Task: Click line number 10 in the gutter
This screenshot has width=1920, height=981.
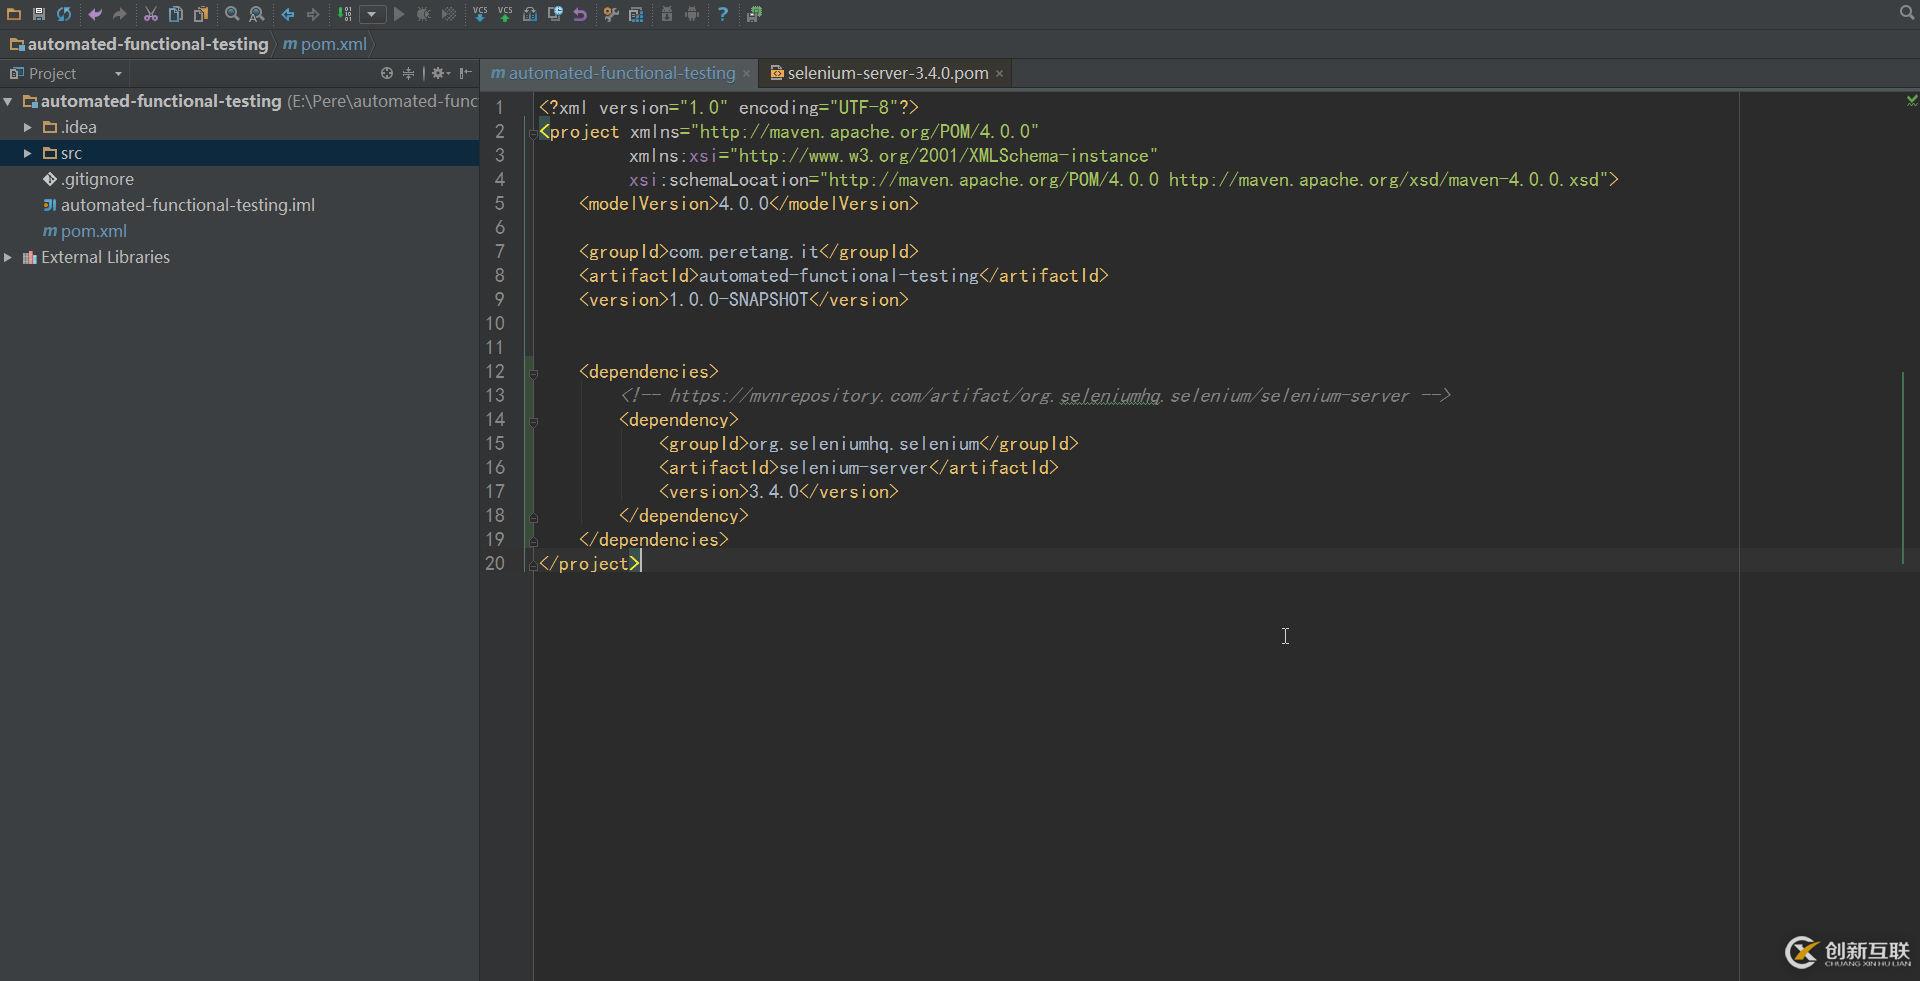Action: click(x=495, y=324)
